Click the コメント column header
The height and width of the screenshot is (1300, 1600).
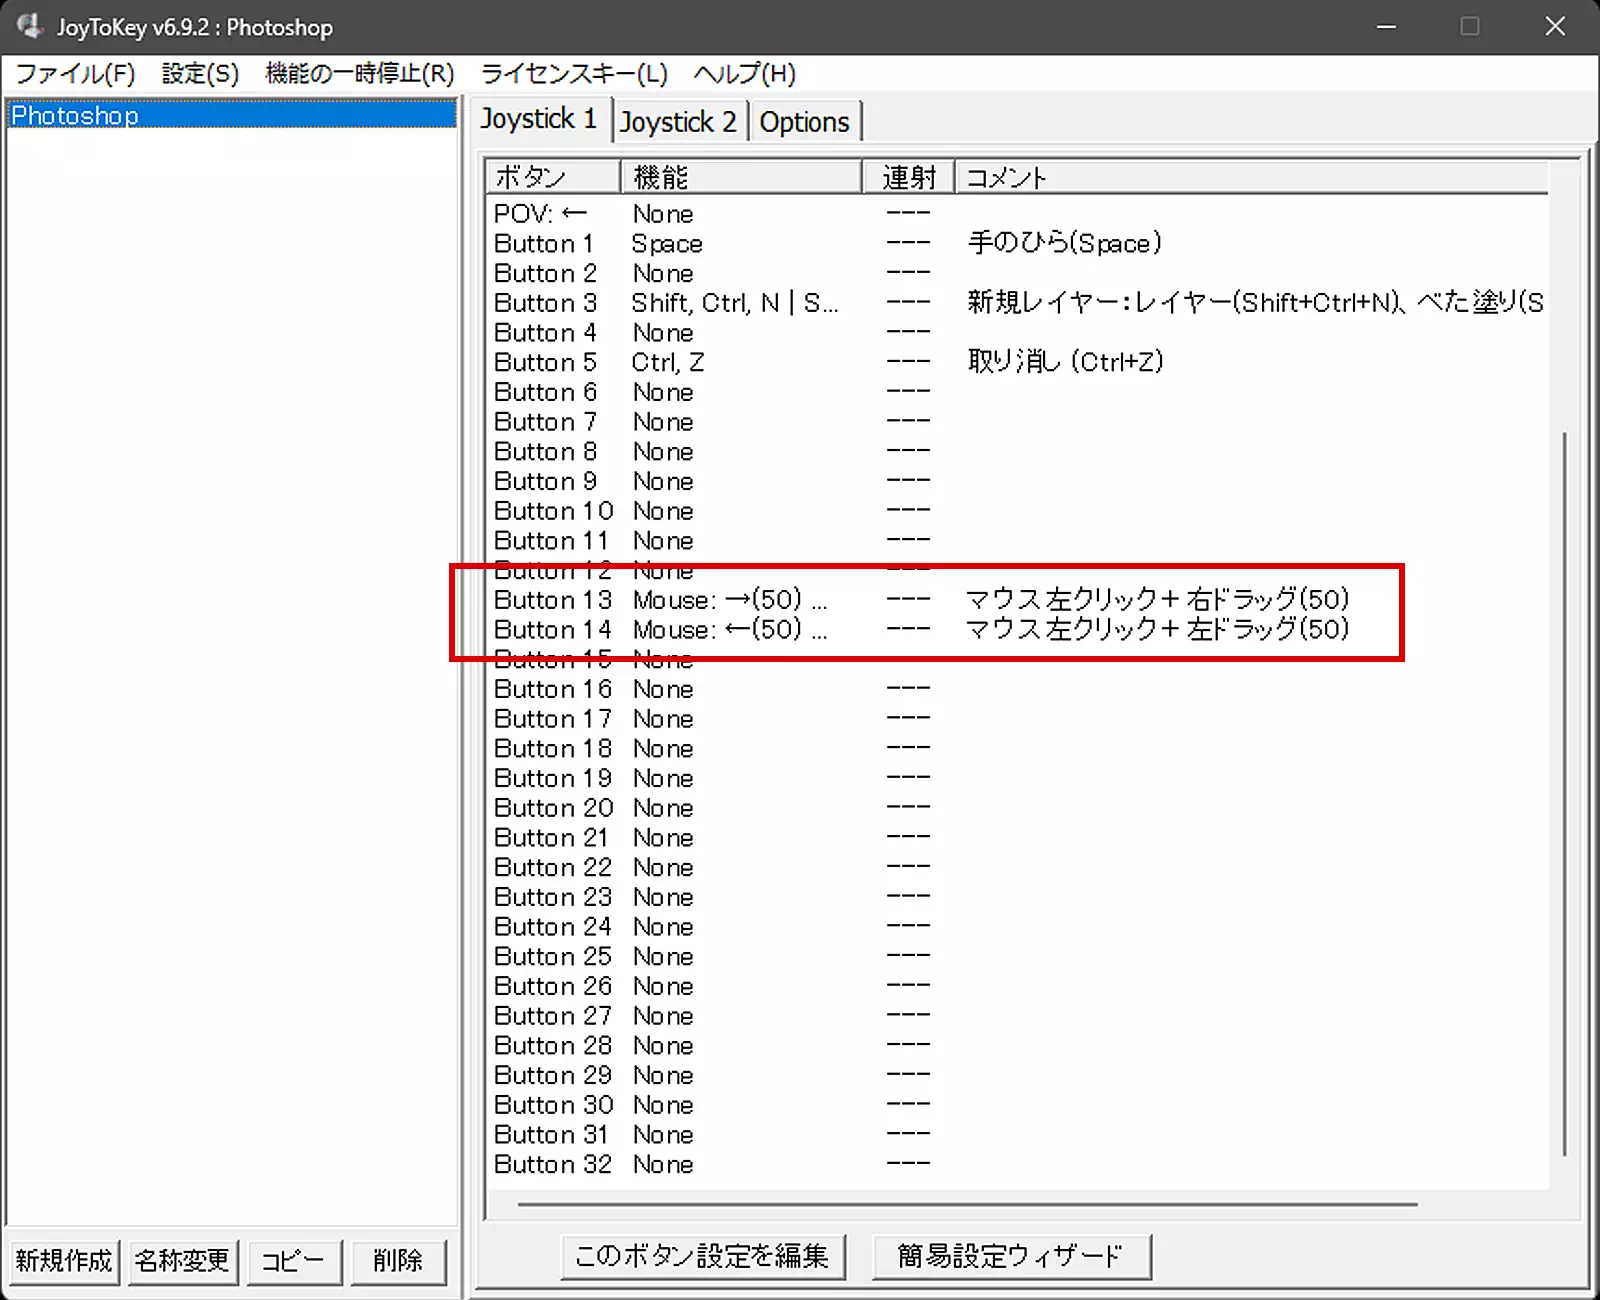[1252, 177]
